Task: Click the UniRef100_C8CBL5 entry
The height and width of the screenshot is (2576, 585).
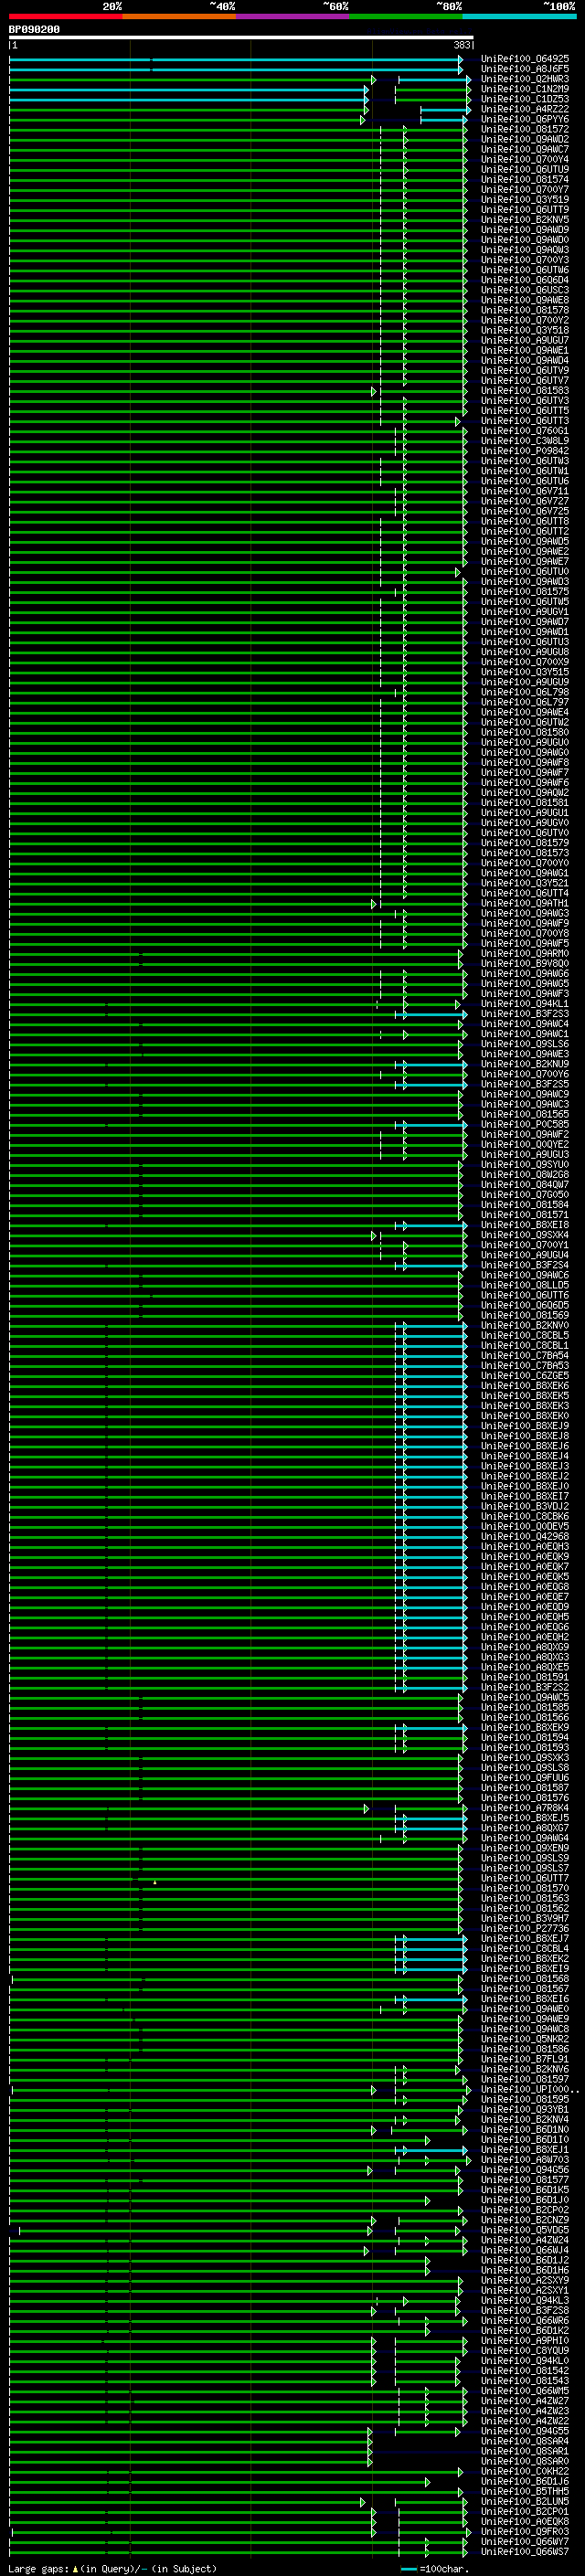Action: 525,1335
